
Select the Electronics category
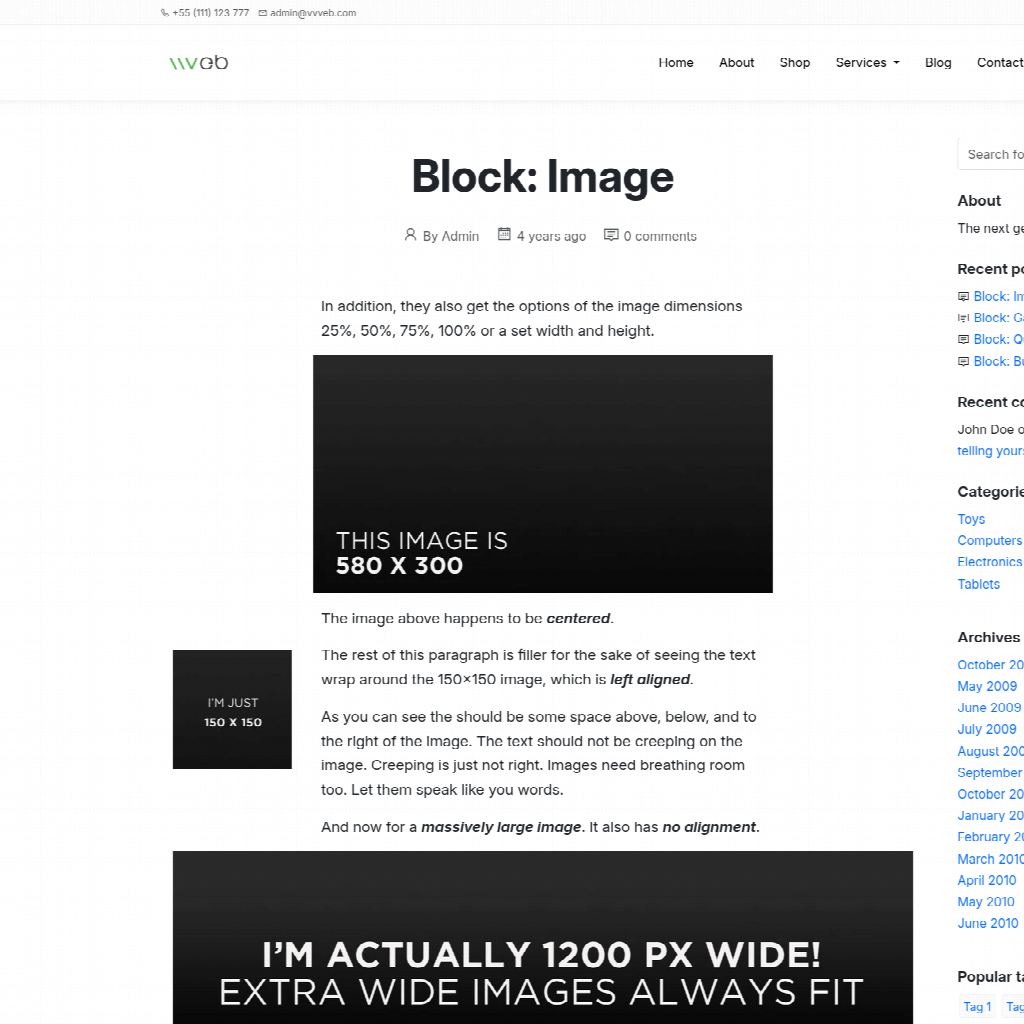[990, 562]
